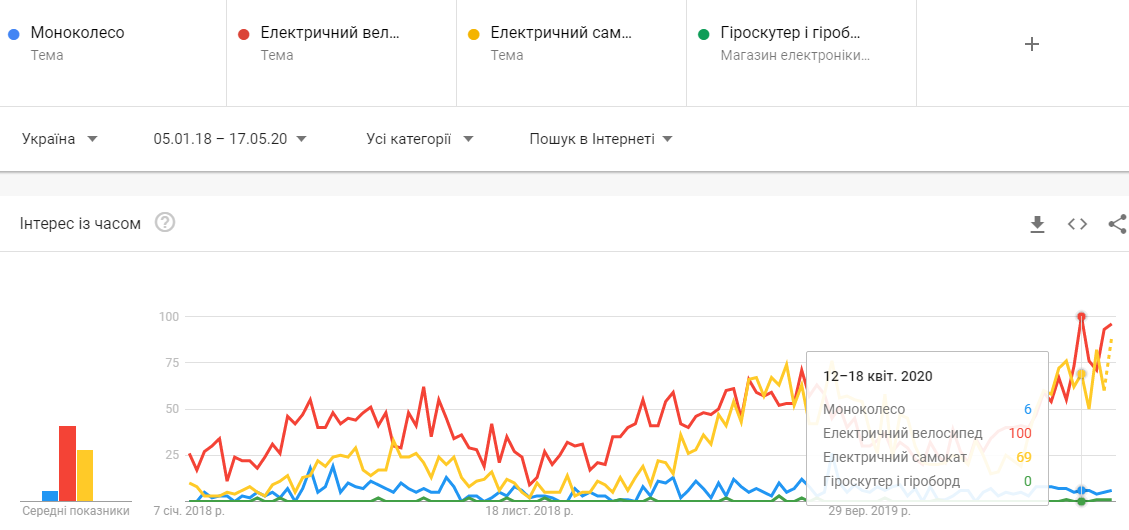Open the help icon next to Інтерес із часом
Image resolution: width=1129 pixels, height=530 pixels.
(165, 223)
